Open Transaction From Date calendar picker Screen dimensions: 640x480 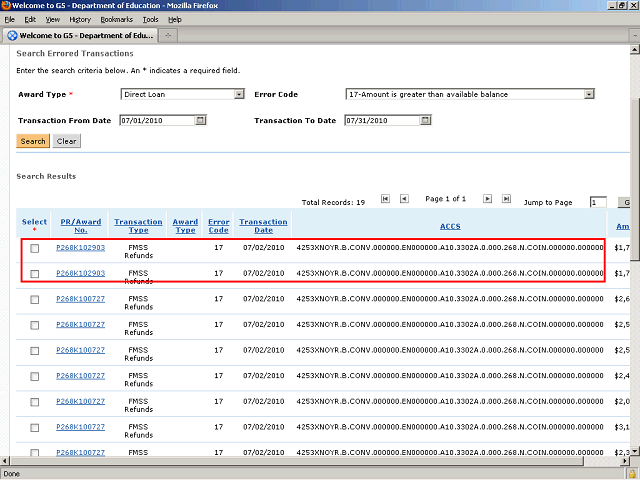click(200, 120)
